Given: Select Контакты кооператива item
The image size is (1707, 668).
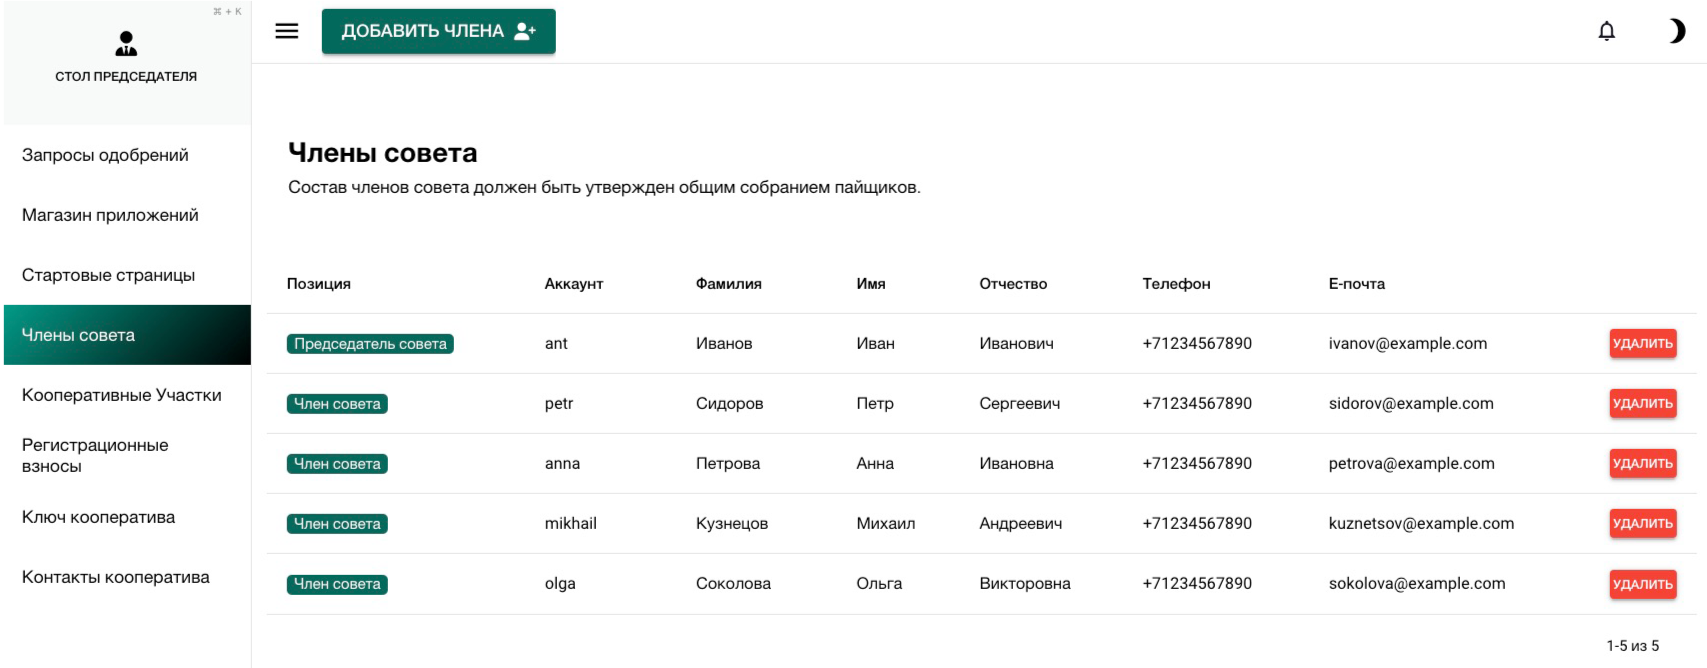Looking at the screenshot, I should pos(116,577).
